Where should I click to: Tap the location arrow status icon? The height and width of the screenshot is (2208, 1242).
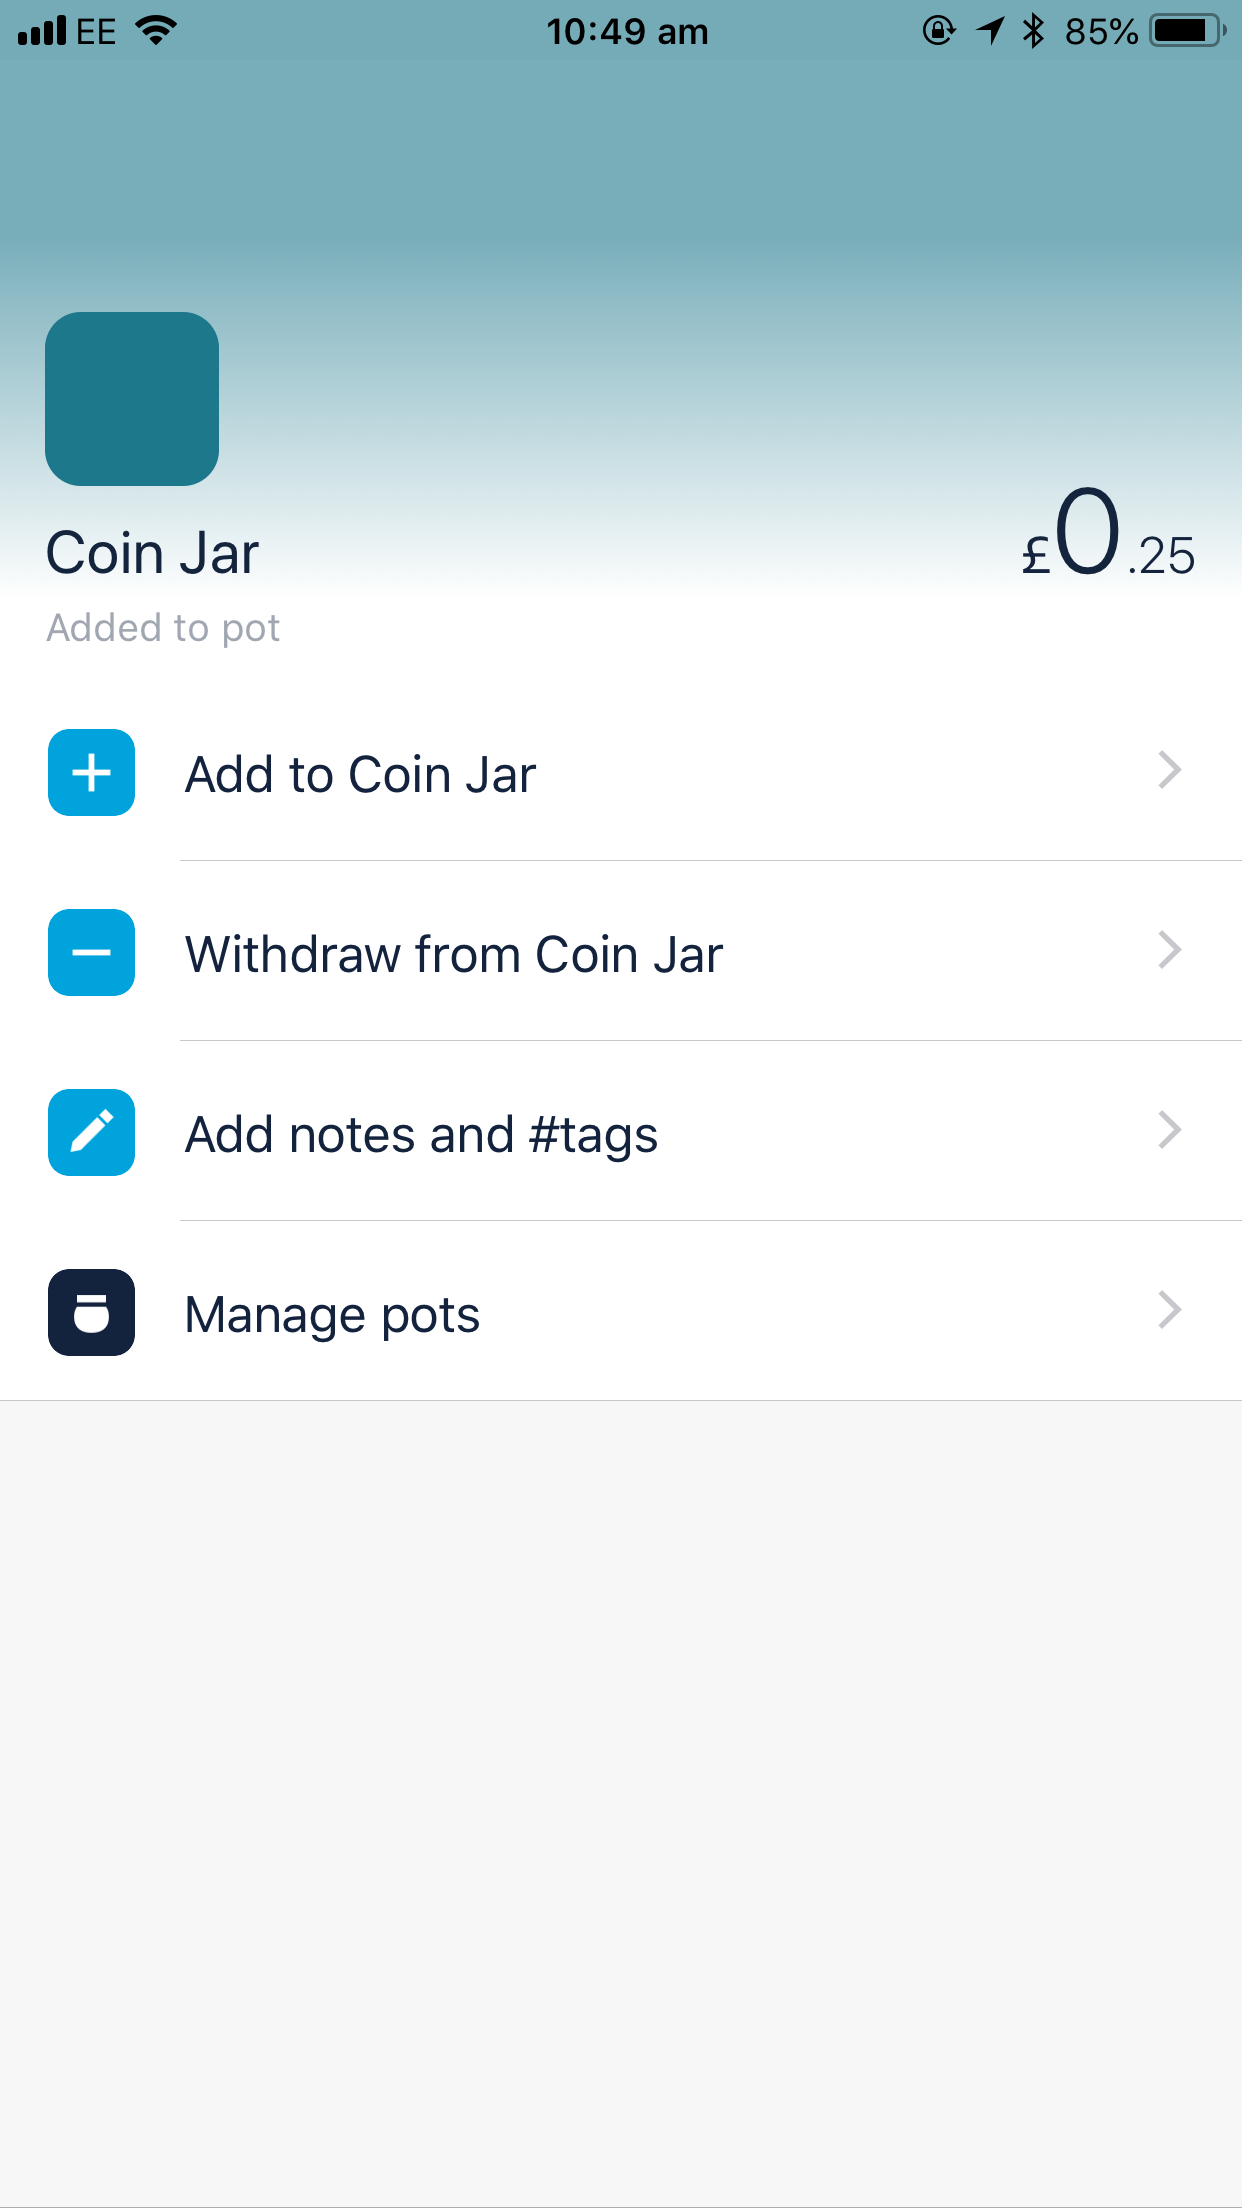(x=990, y=31)
